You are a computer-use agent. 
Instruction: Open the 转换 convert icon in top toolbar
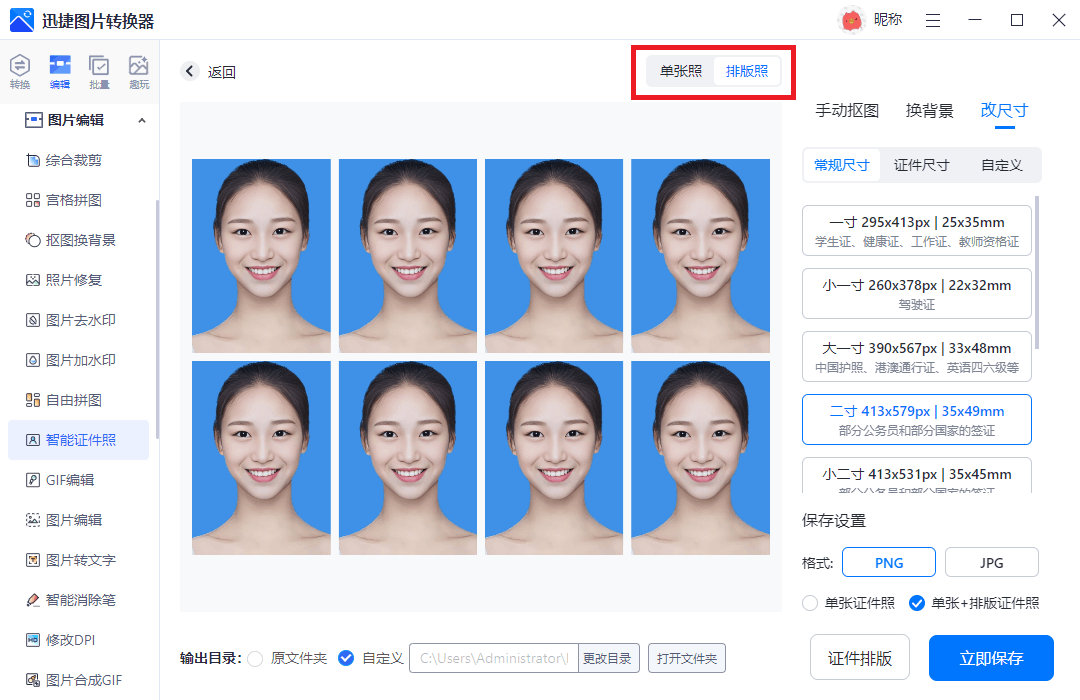pyautogui.click(x=20, y=72)
